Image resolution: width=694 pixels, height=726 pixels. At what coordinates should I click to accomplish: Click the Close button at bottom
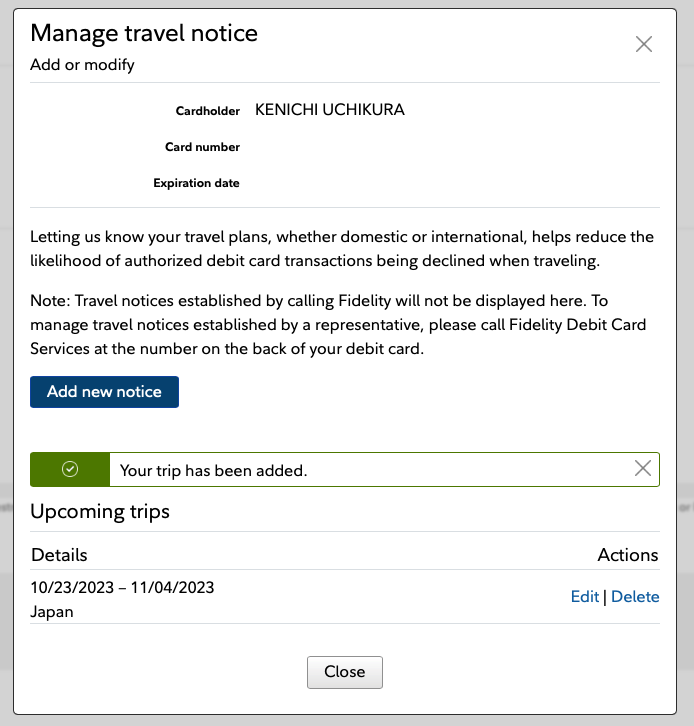click(344, 672)
